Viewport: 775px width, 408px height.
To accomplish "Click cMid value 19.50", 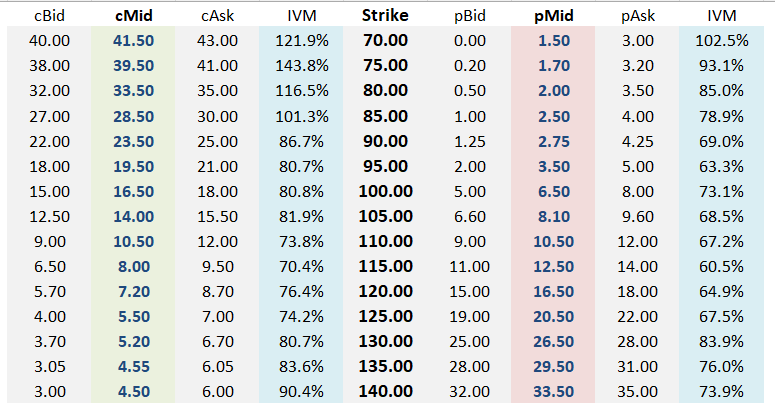I will tap(133, 166).
